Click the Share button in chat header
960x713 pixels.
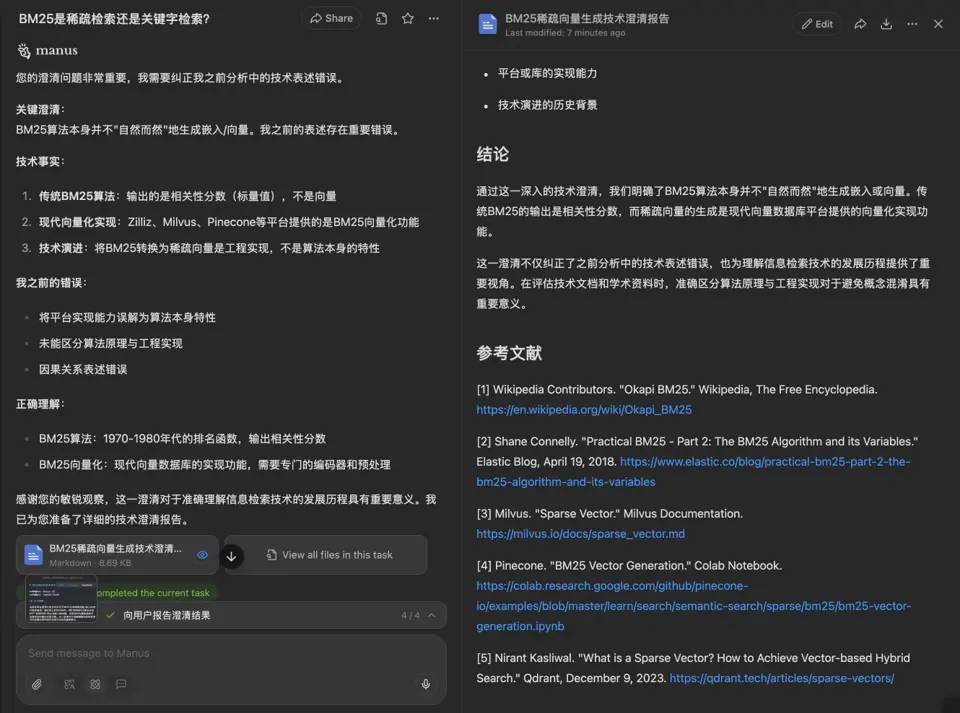[x=331, y=18]
